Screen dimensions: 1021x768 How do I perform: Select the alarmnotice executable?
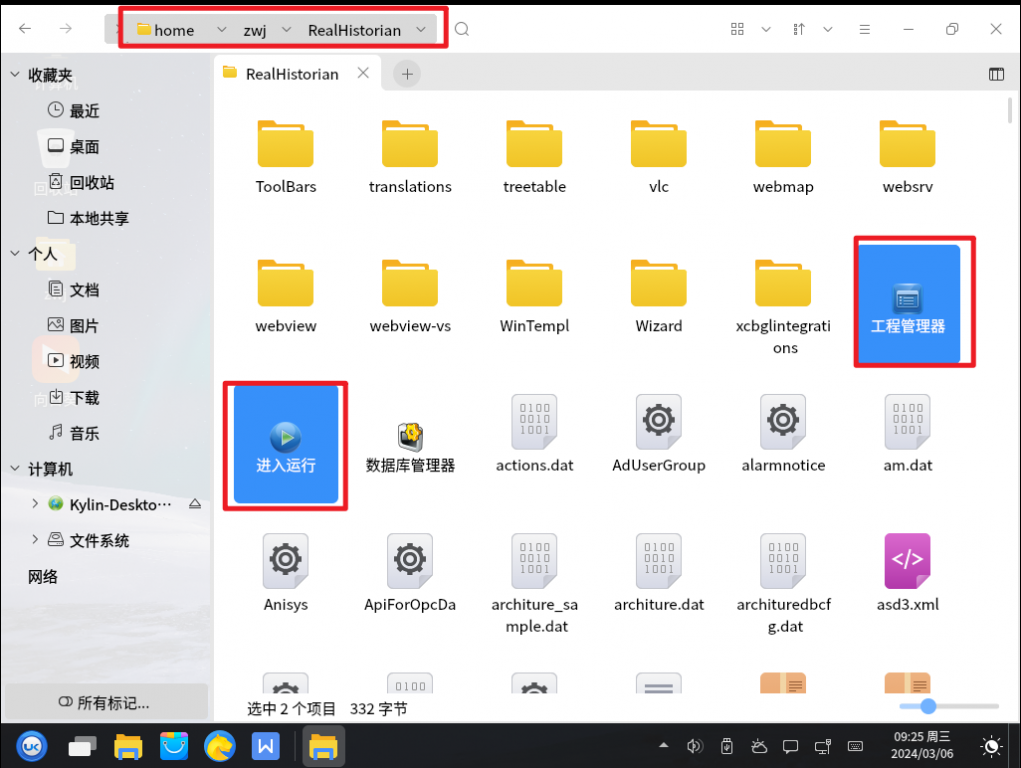point(783,434)
